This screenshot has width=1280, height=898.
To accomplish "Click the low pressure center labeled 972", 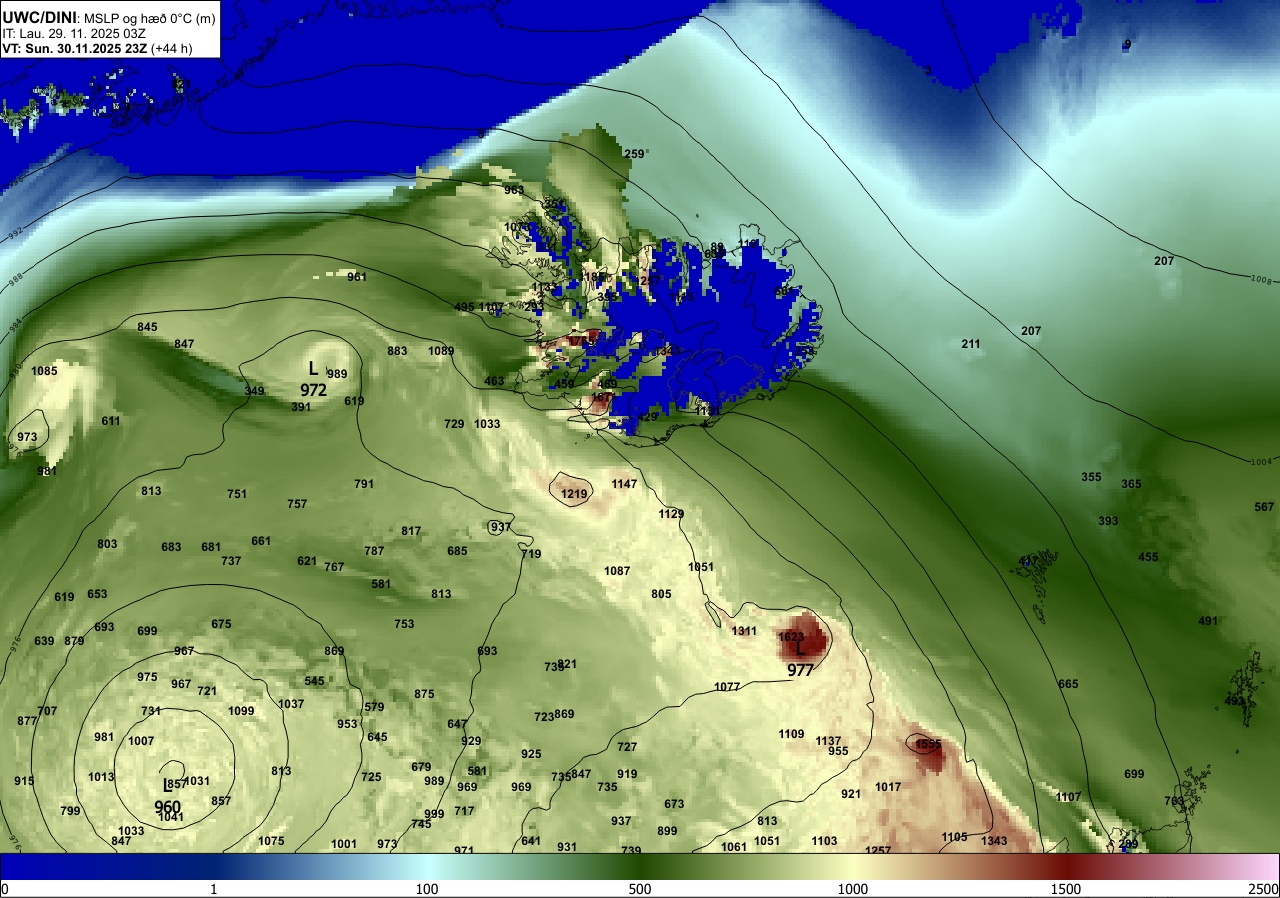I will pyautogui.click(x=313, y=380).
